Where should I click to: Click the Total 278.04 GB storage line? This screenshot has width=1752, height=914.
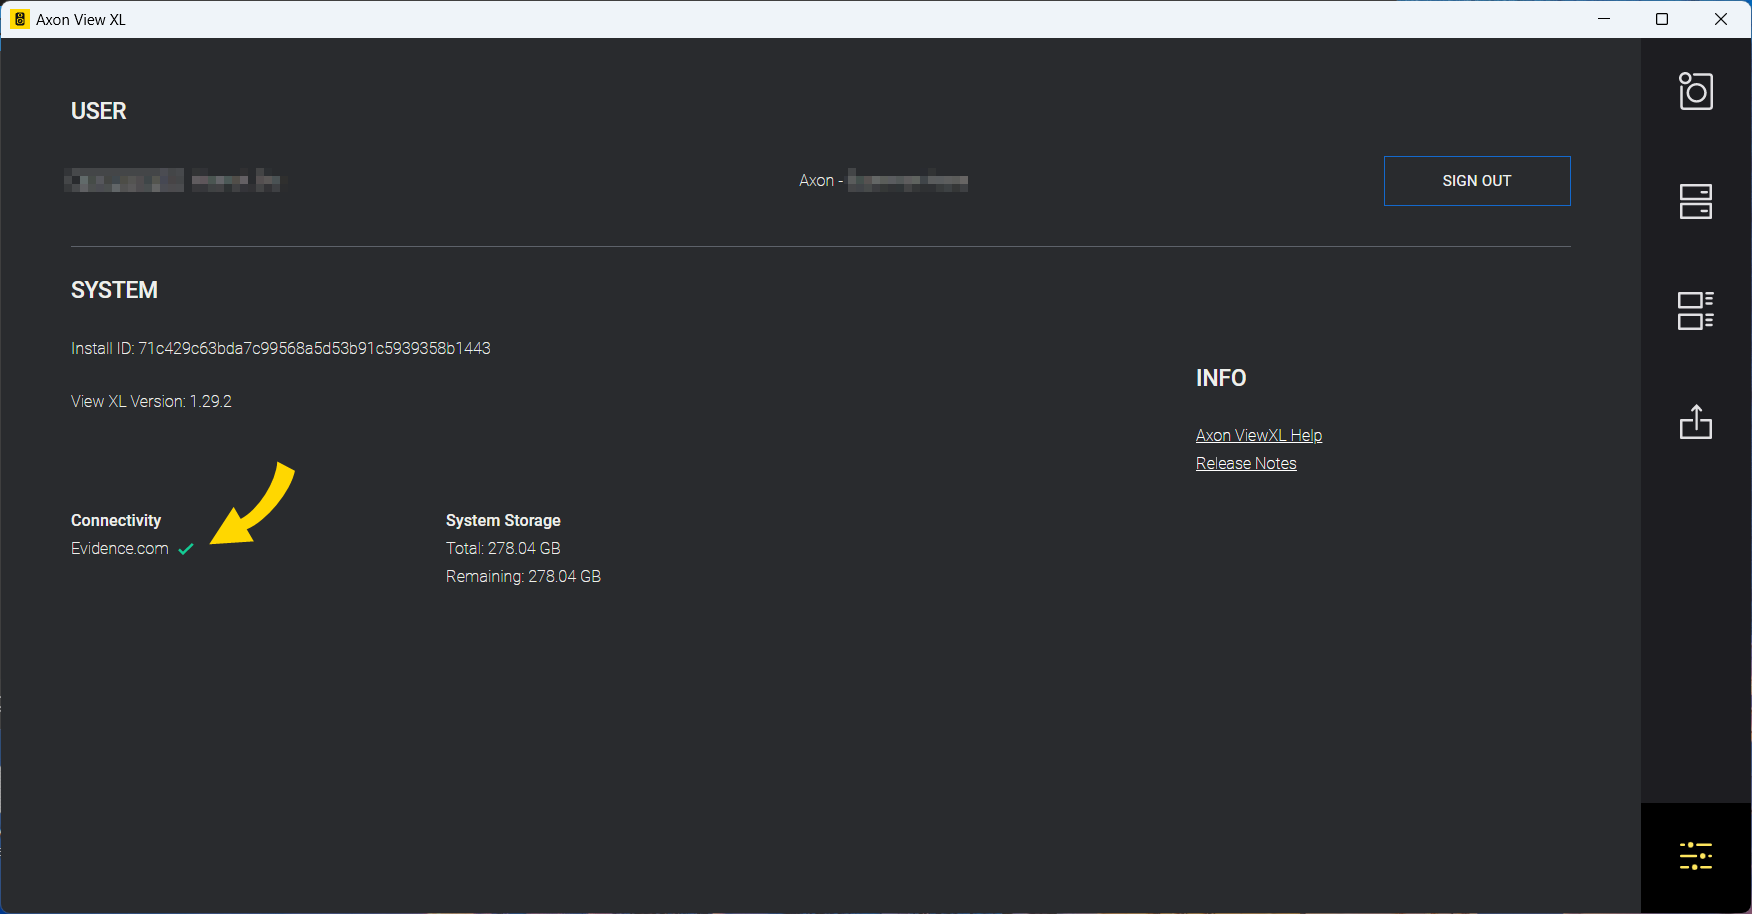[x=503, y=548]
